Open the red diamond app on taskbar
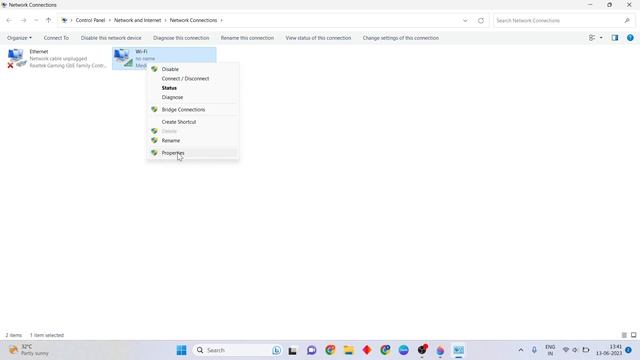 click(367, 350)
